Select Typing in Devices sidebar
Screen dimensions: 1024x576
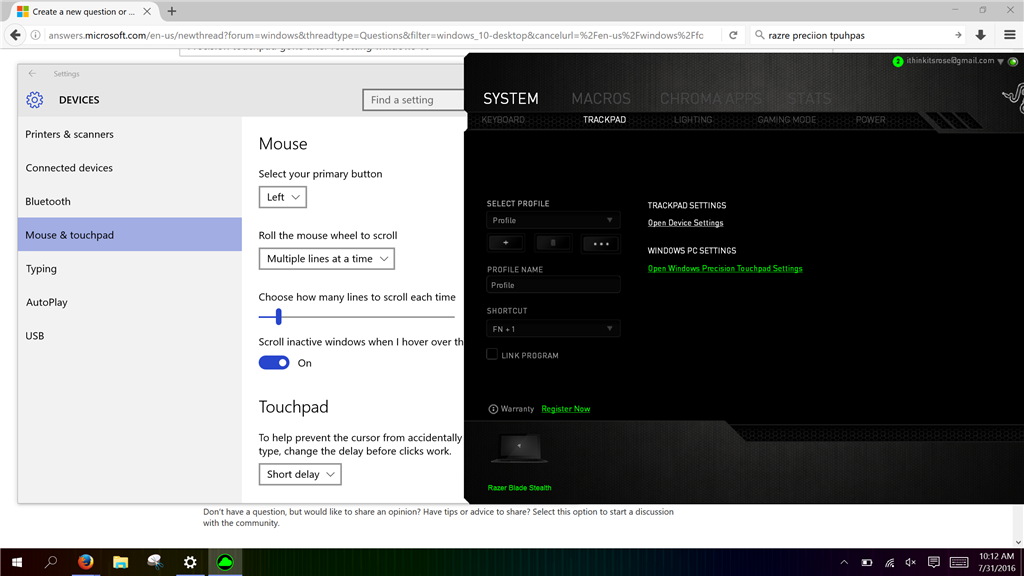(130, 268)
